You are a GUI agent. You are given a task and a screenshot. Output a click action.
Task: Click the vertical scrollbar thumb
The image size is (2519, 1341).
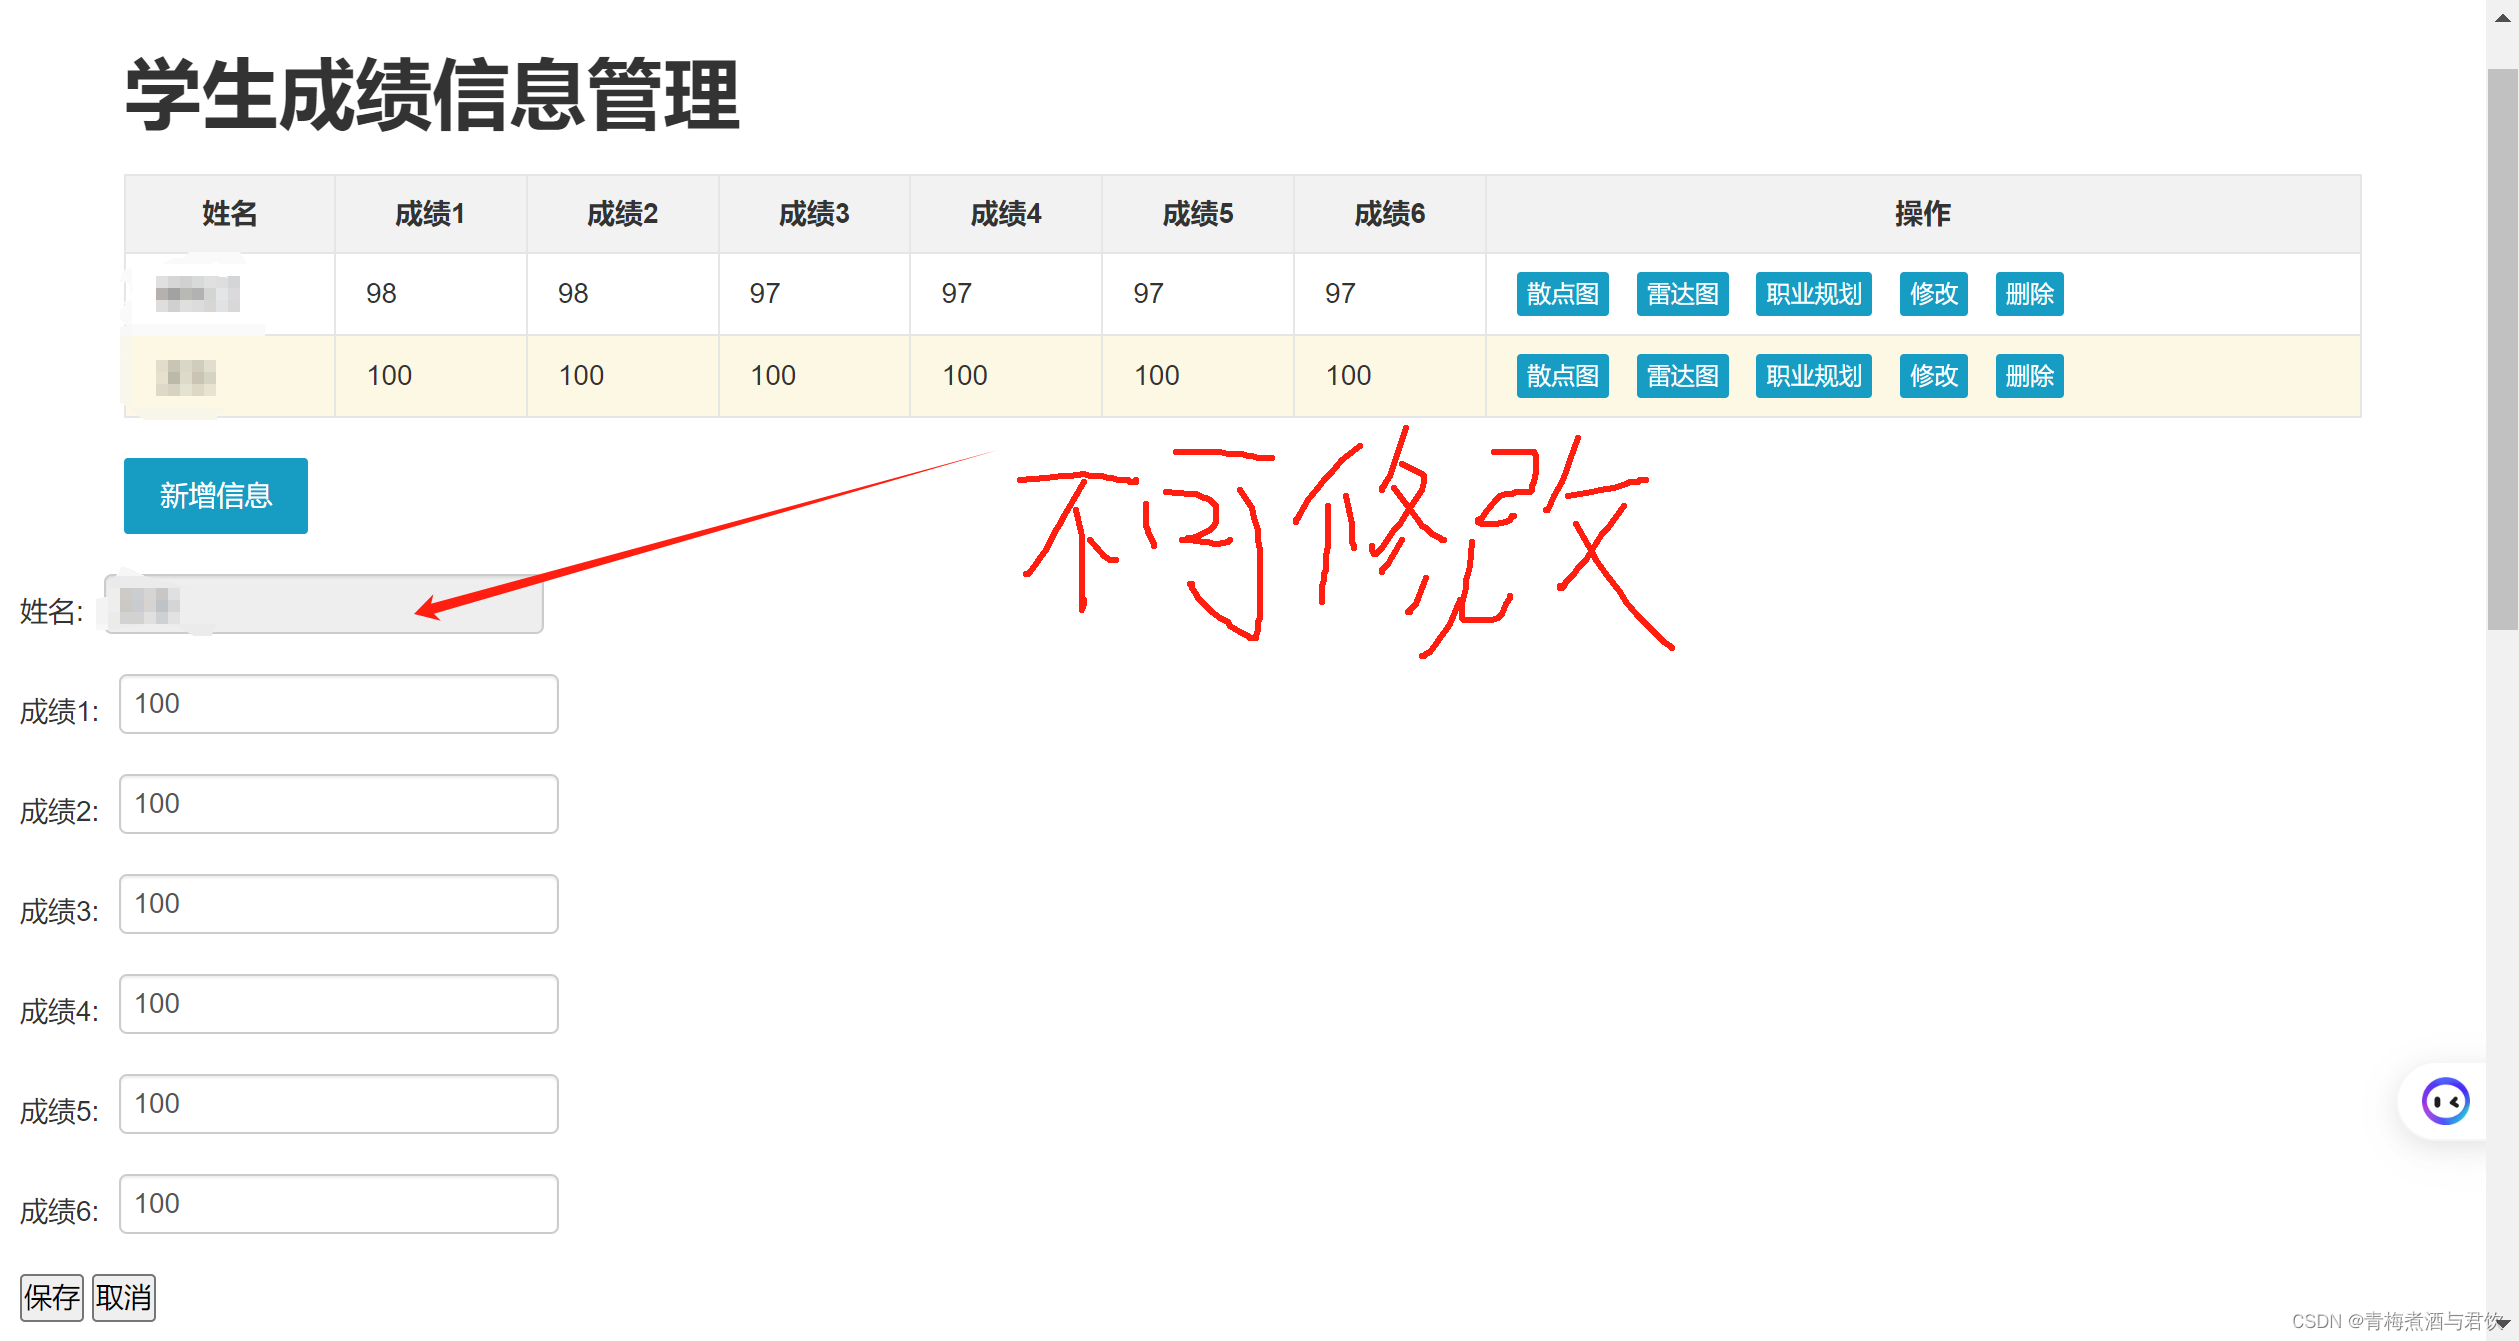pyautogui.click(x=2502, y=350)
